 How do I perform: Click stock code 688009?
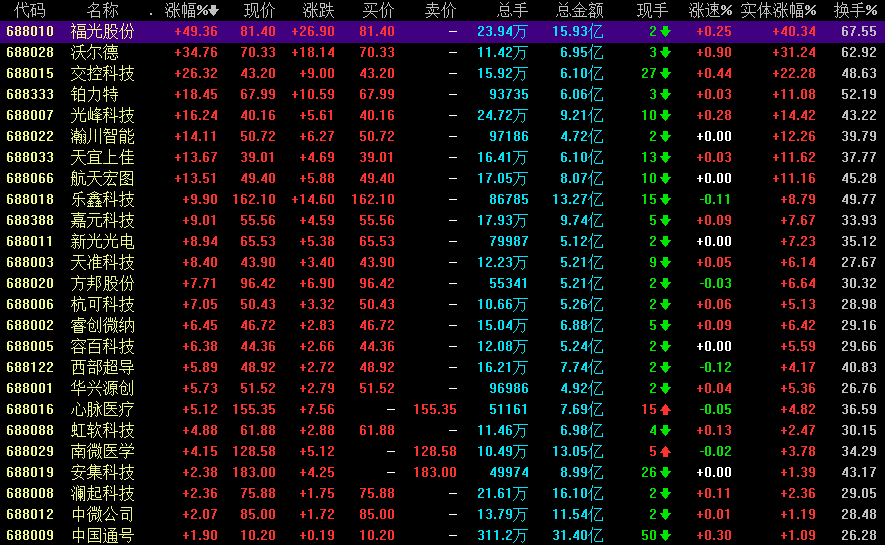tap(30, 535)
